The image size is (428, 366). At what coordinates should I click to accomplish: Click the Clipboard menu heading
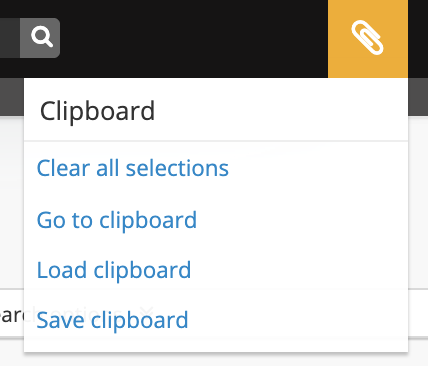point(97,111)
